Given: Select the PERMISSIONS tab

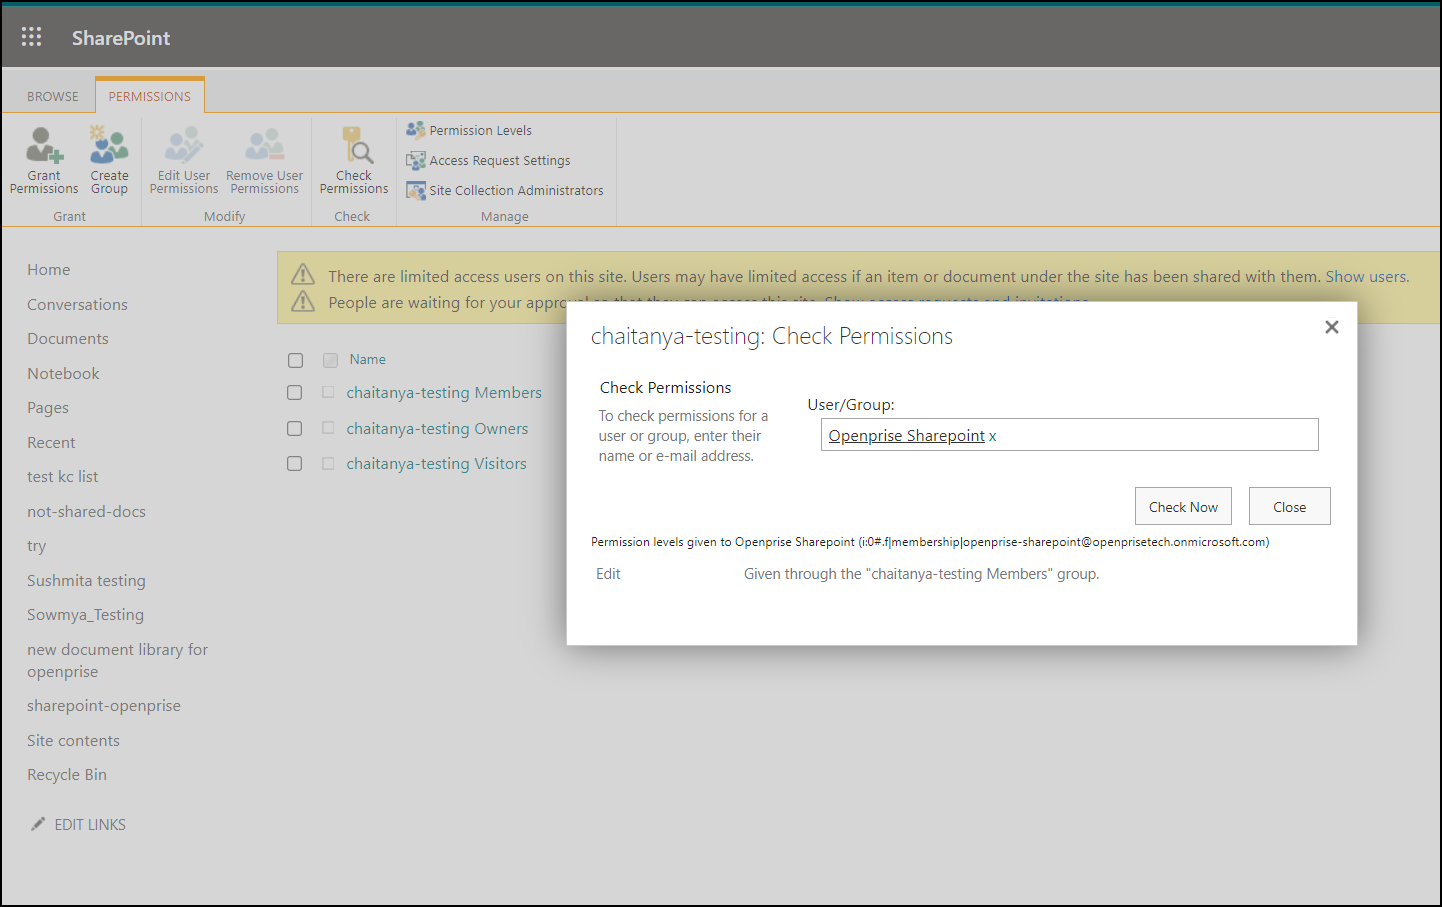Looking at the screenshot, I should pos(150,96).
